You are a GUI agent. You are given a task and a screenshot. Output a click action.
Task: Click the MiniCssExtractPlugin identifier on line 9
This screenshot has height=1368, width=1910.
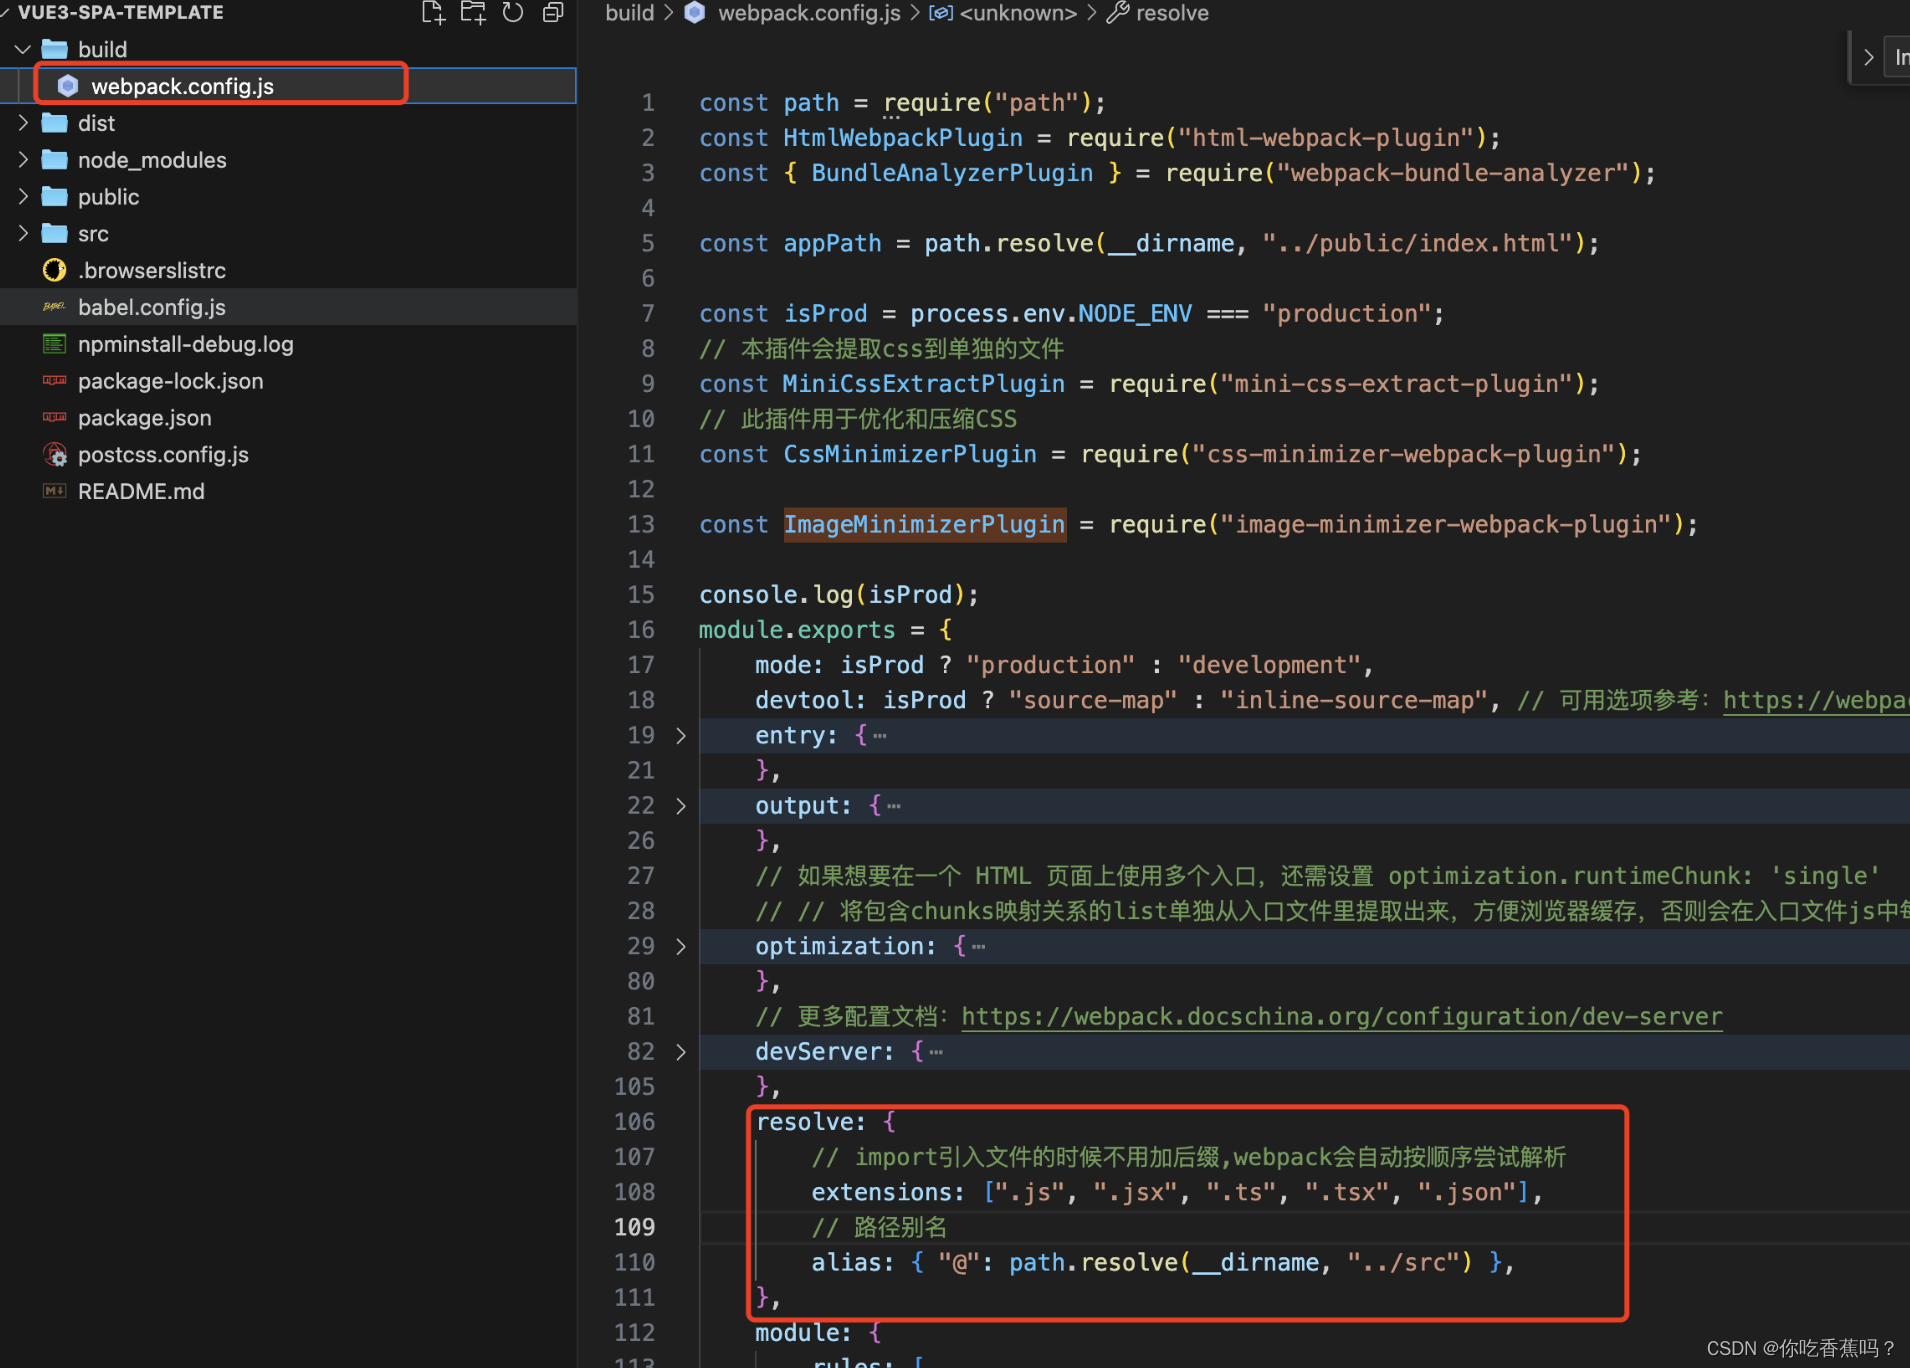[x=923, y=384]
